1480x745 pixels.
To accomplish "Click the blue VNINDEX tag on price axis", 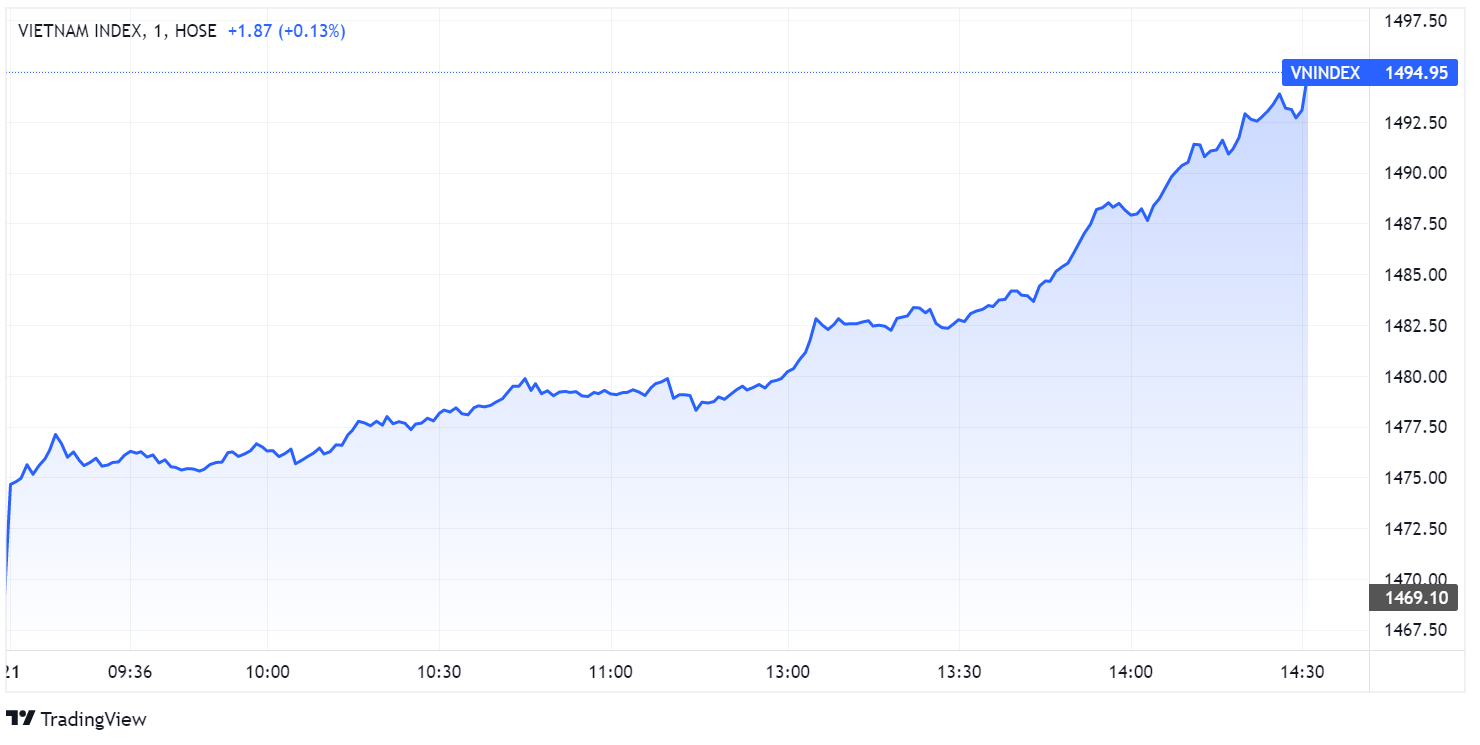I will 1325,72.
